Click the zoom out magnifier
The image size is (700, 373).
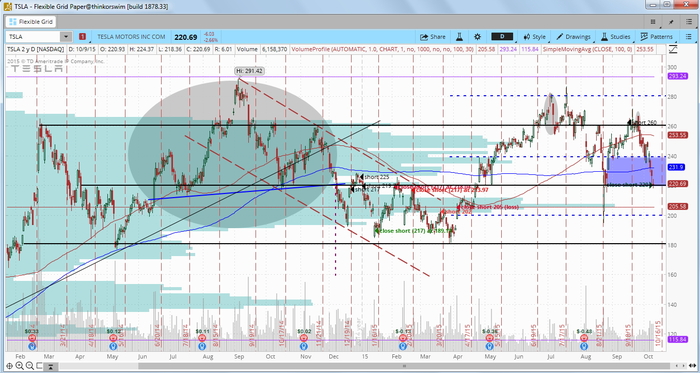click(29, 366)
